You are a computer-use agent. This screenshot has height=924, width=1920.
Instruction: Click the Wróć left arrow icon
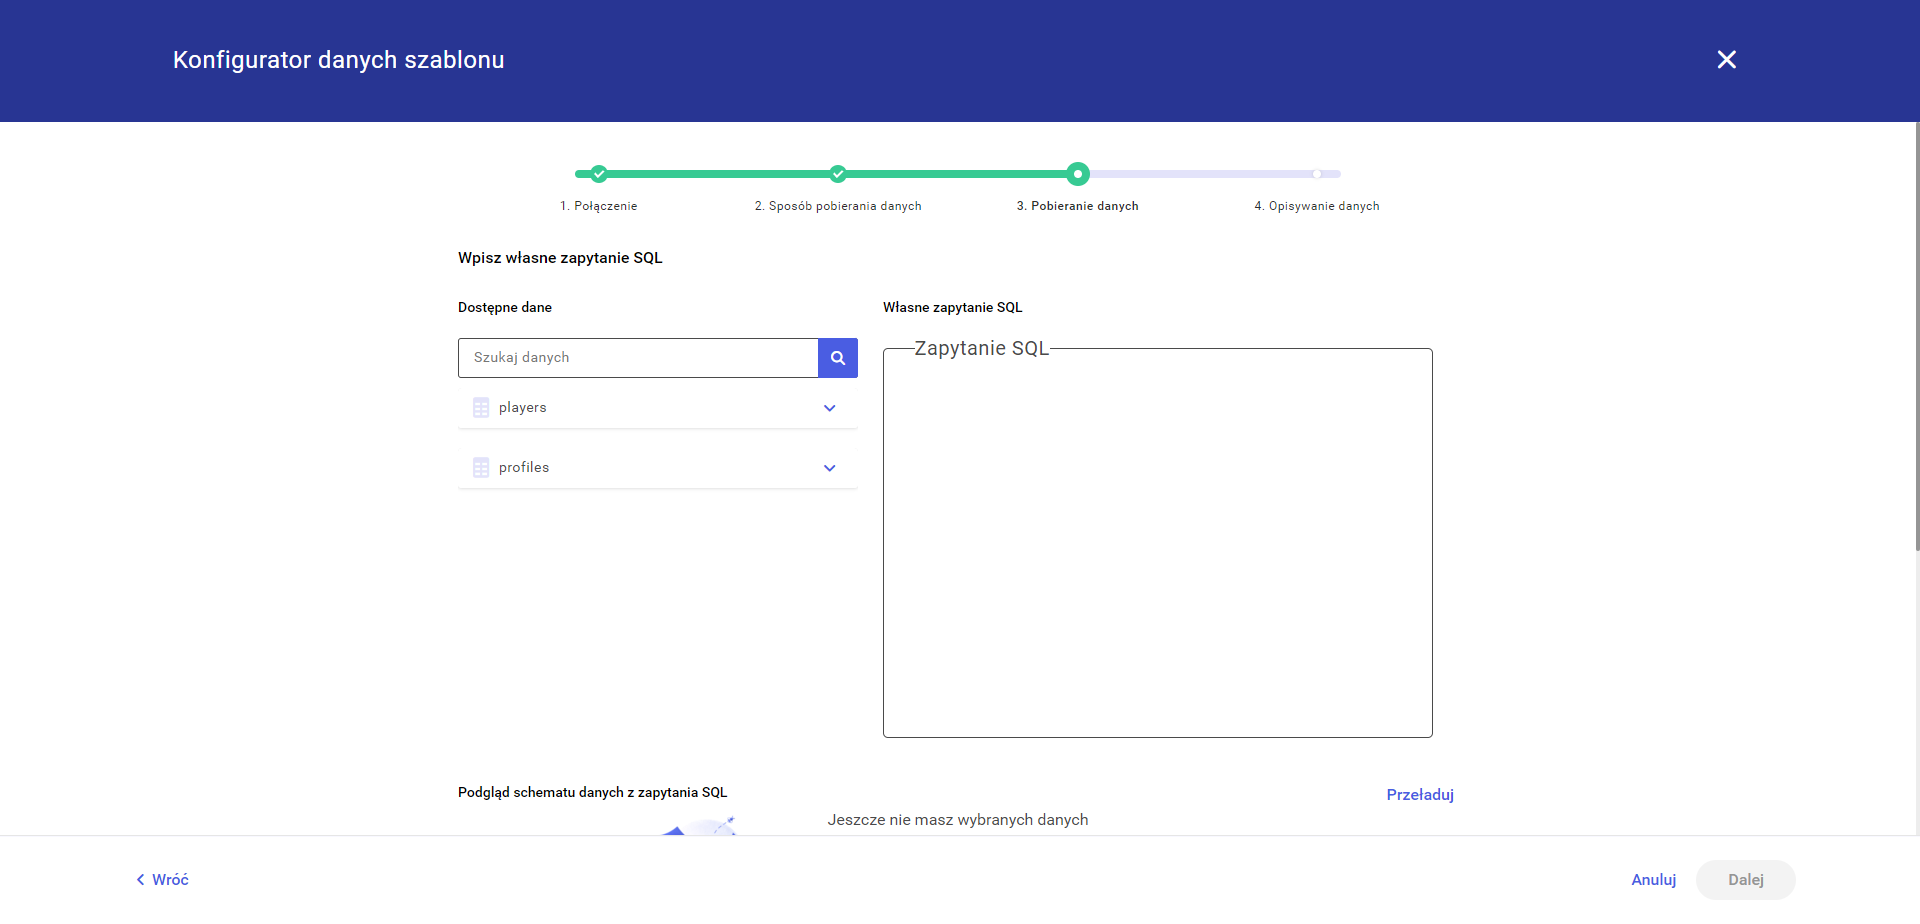[140, 880]
